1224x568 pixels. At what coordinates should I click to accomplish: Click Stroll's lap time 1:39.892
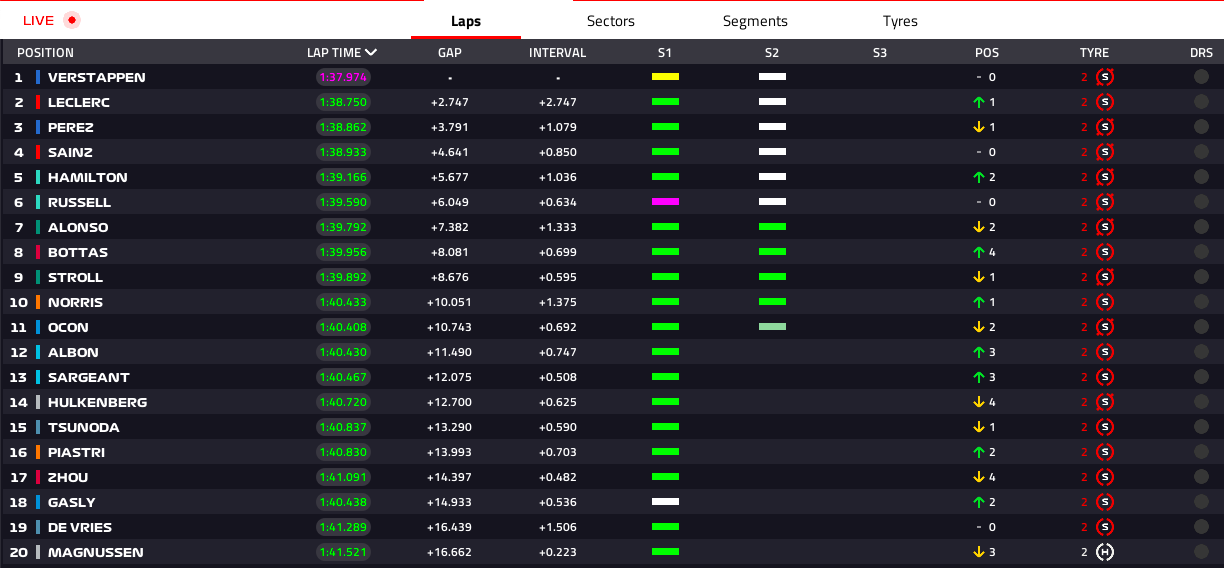click(x=343, y=277)
